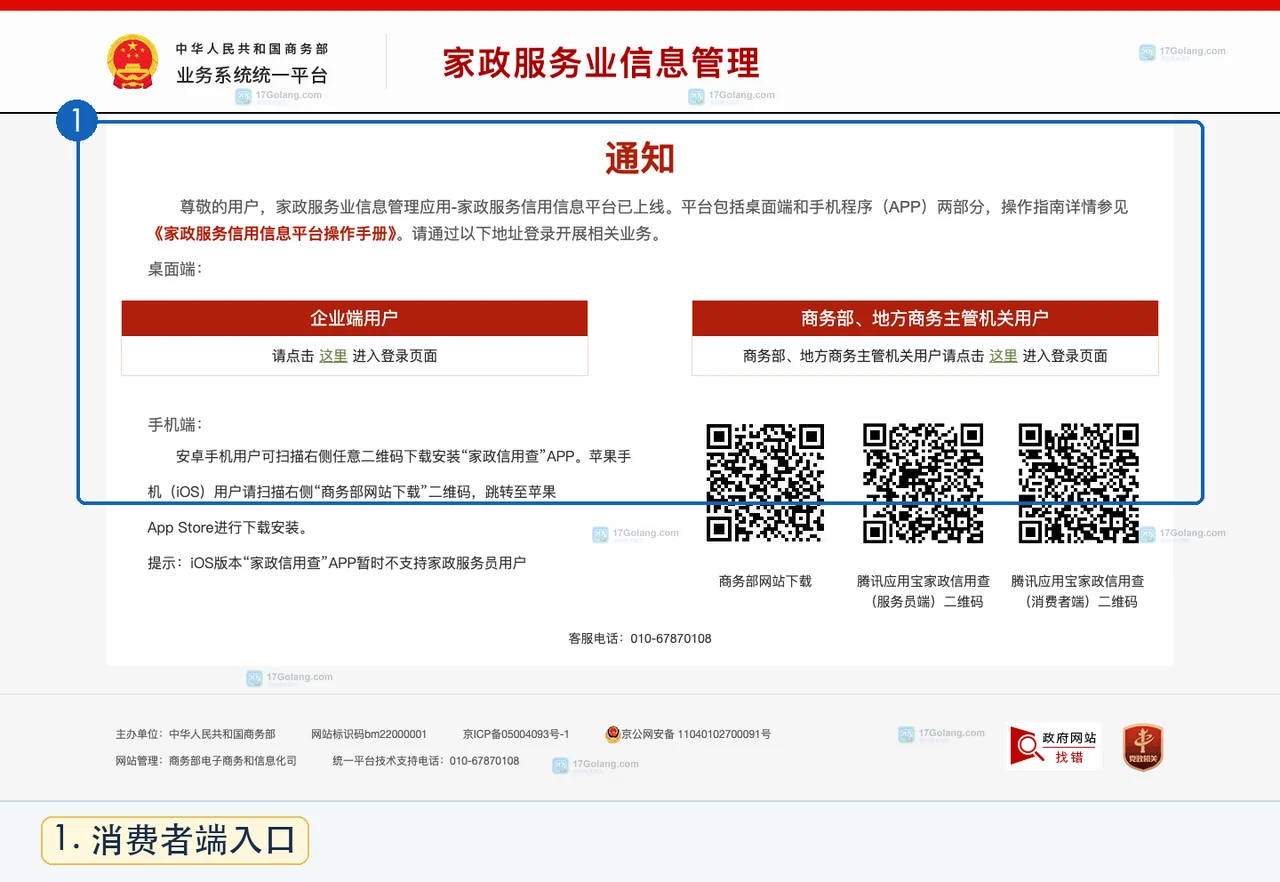Click the 商务部网站下载 QR code
The height and width of the screenshot is (882, 1280).
coord(765,484)
